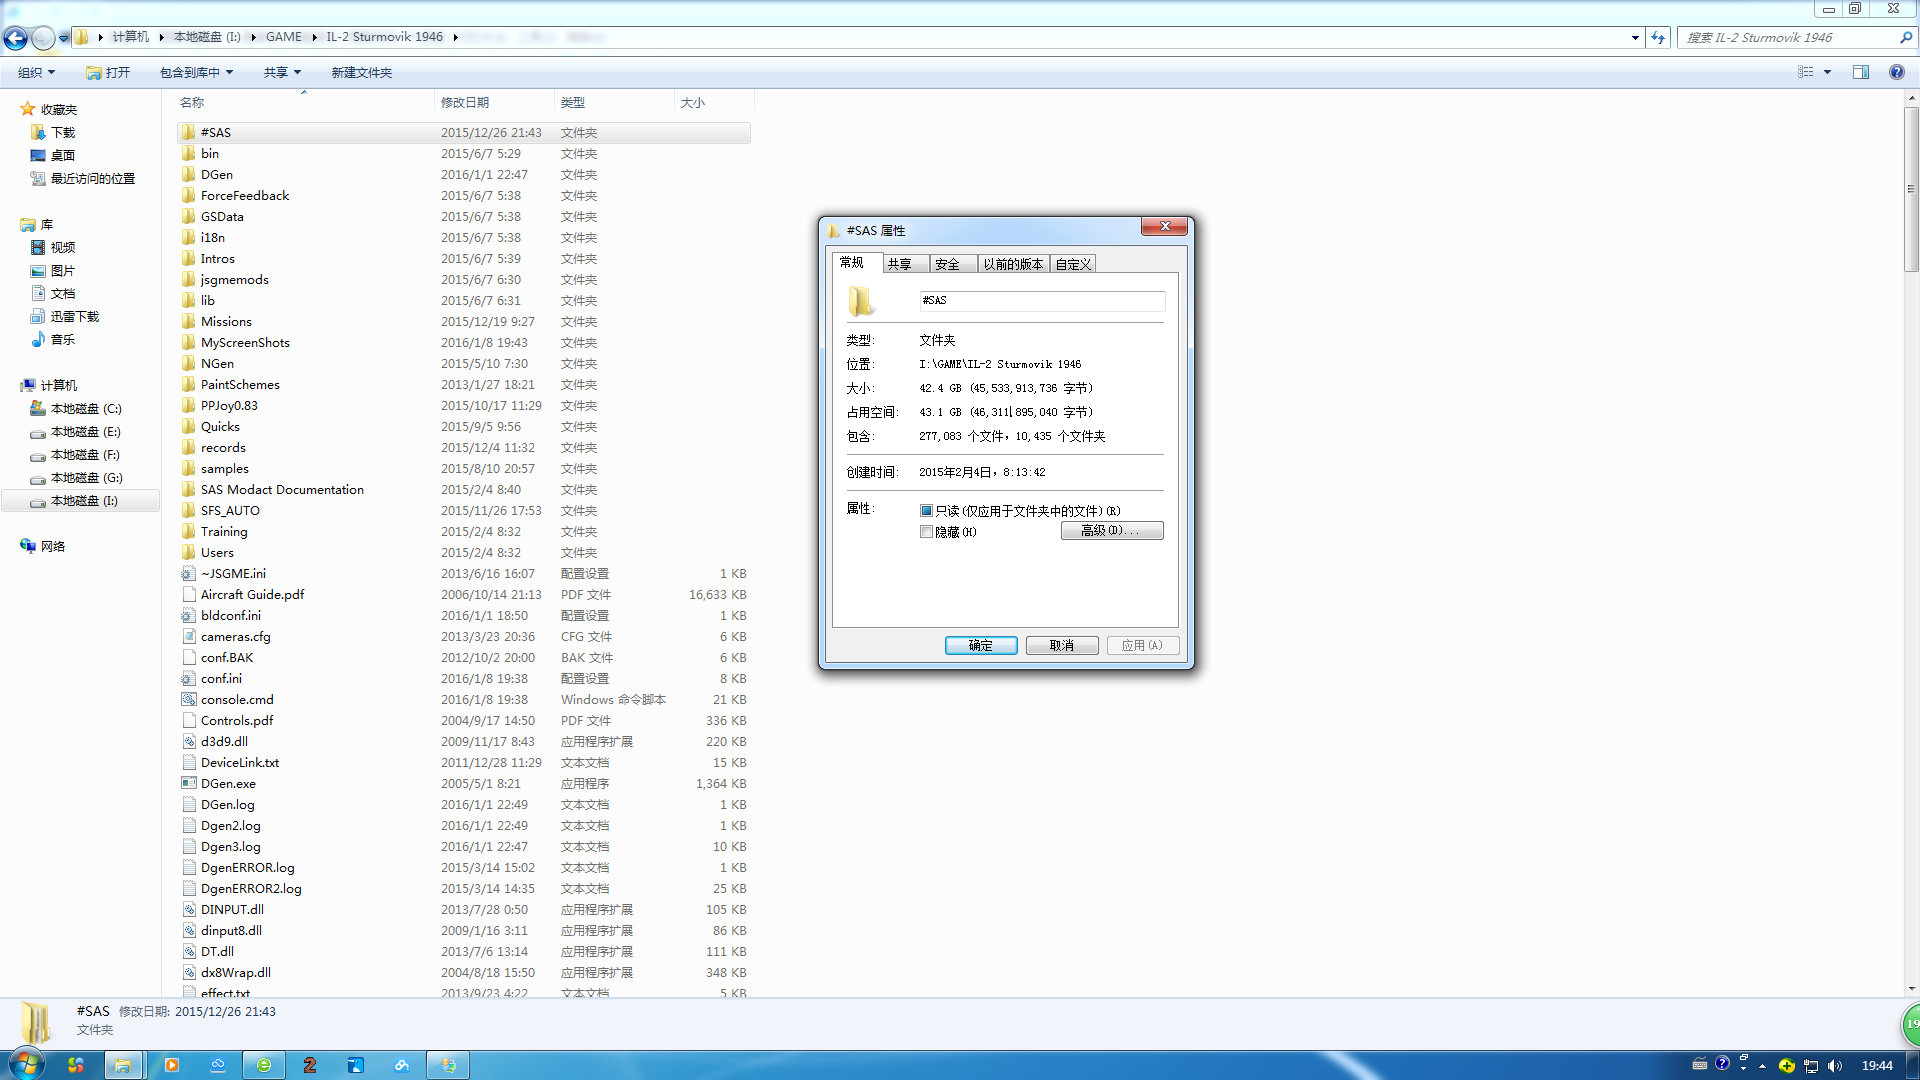Switch to Previous Versions tab
Screen dimensions: 1920x1080
(x=1012, y=264)
